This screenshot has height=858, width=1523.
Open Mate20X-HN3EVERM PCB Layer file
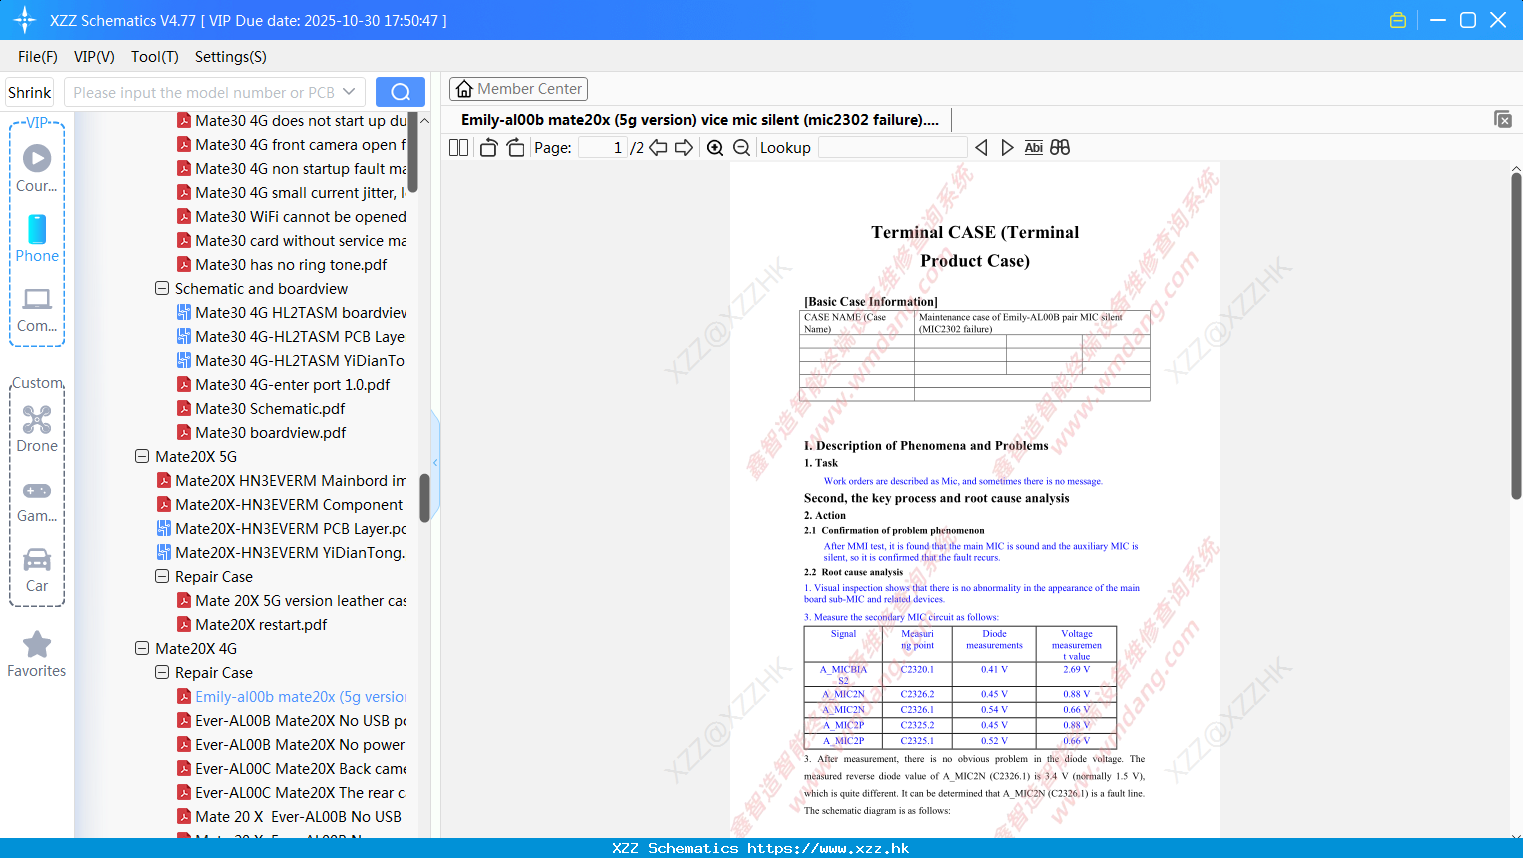[282, 528]
